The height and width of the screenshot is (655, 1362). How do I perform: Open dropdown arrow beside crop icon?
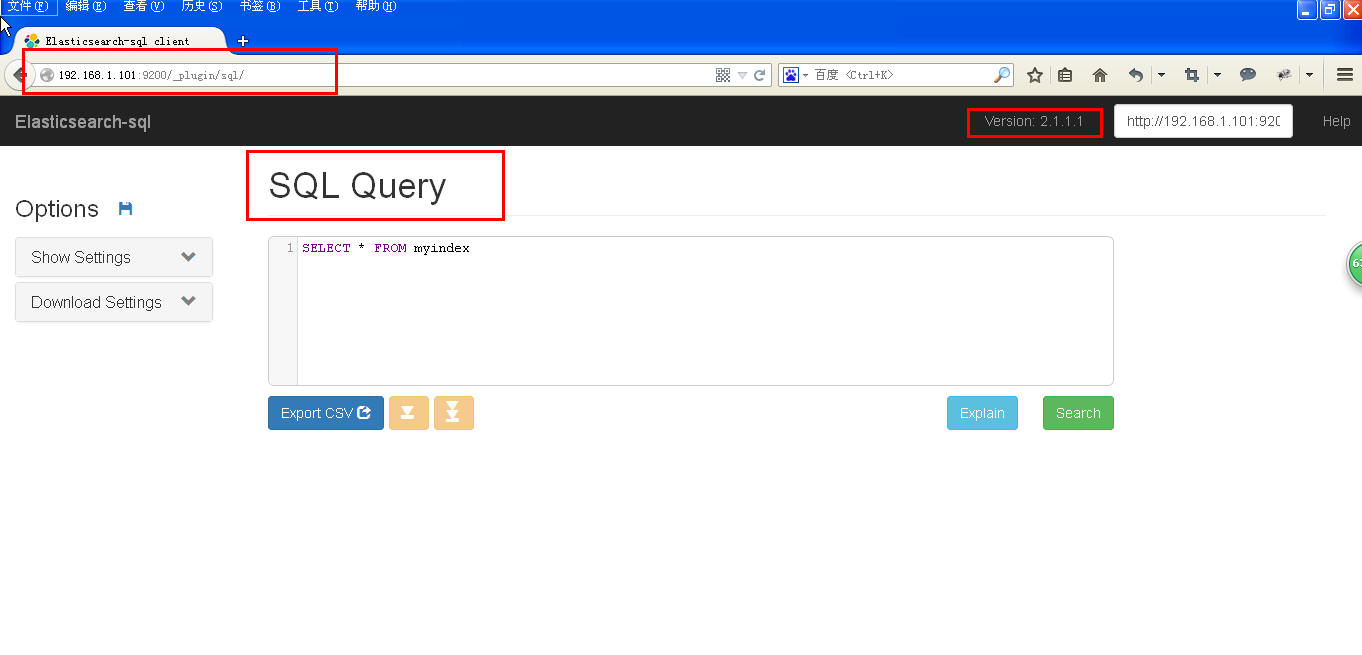coord(1217,75)
